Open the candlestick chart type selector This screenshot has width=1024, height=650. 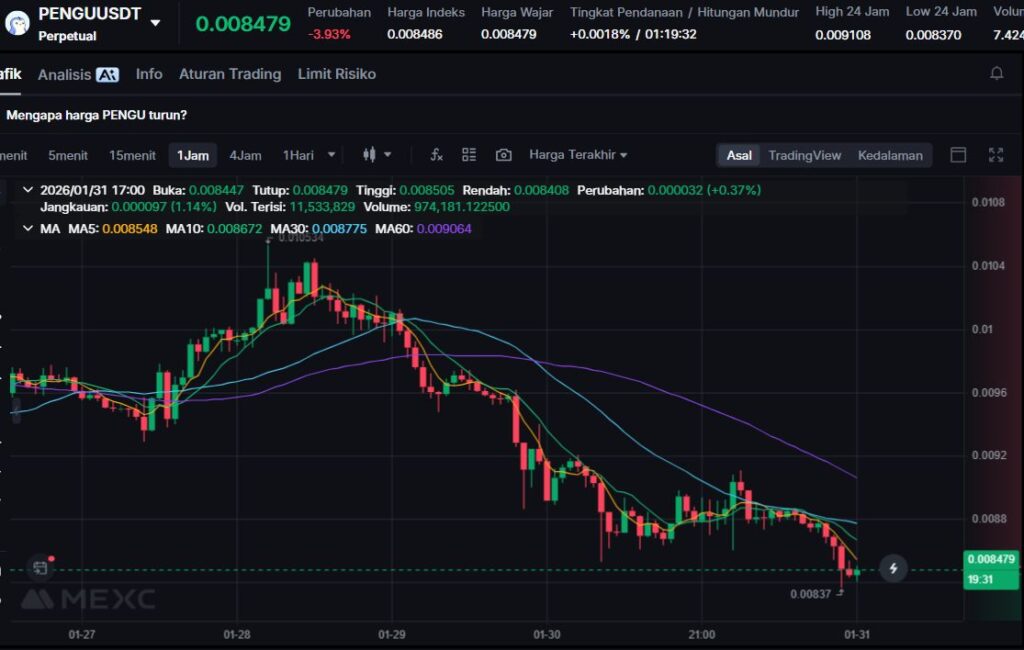click(x=377, y=155)
